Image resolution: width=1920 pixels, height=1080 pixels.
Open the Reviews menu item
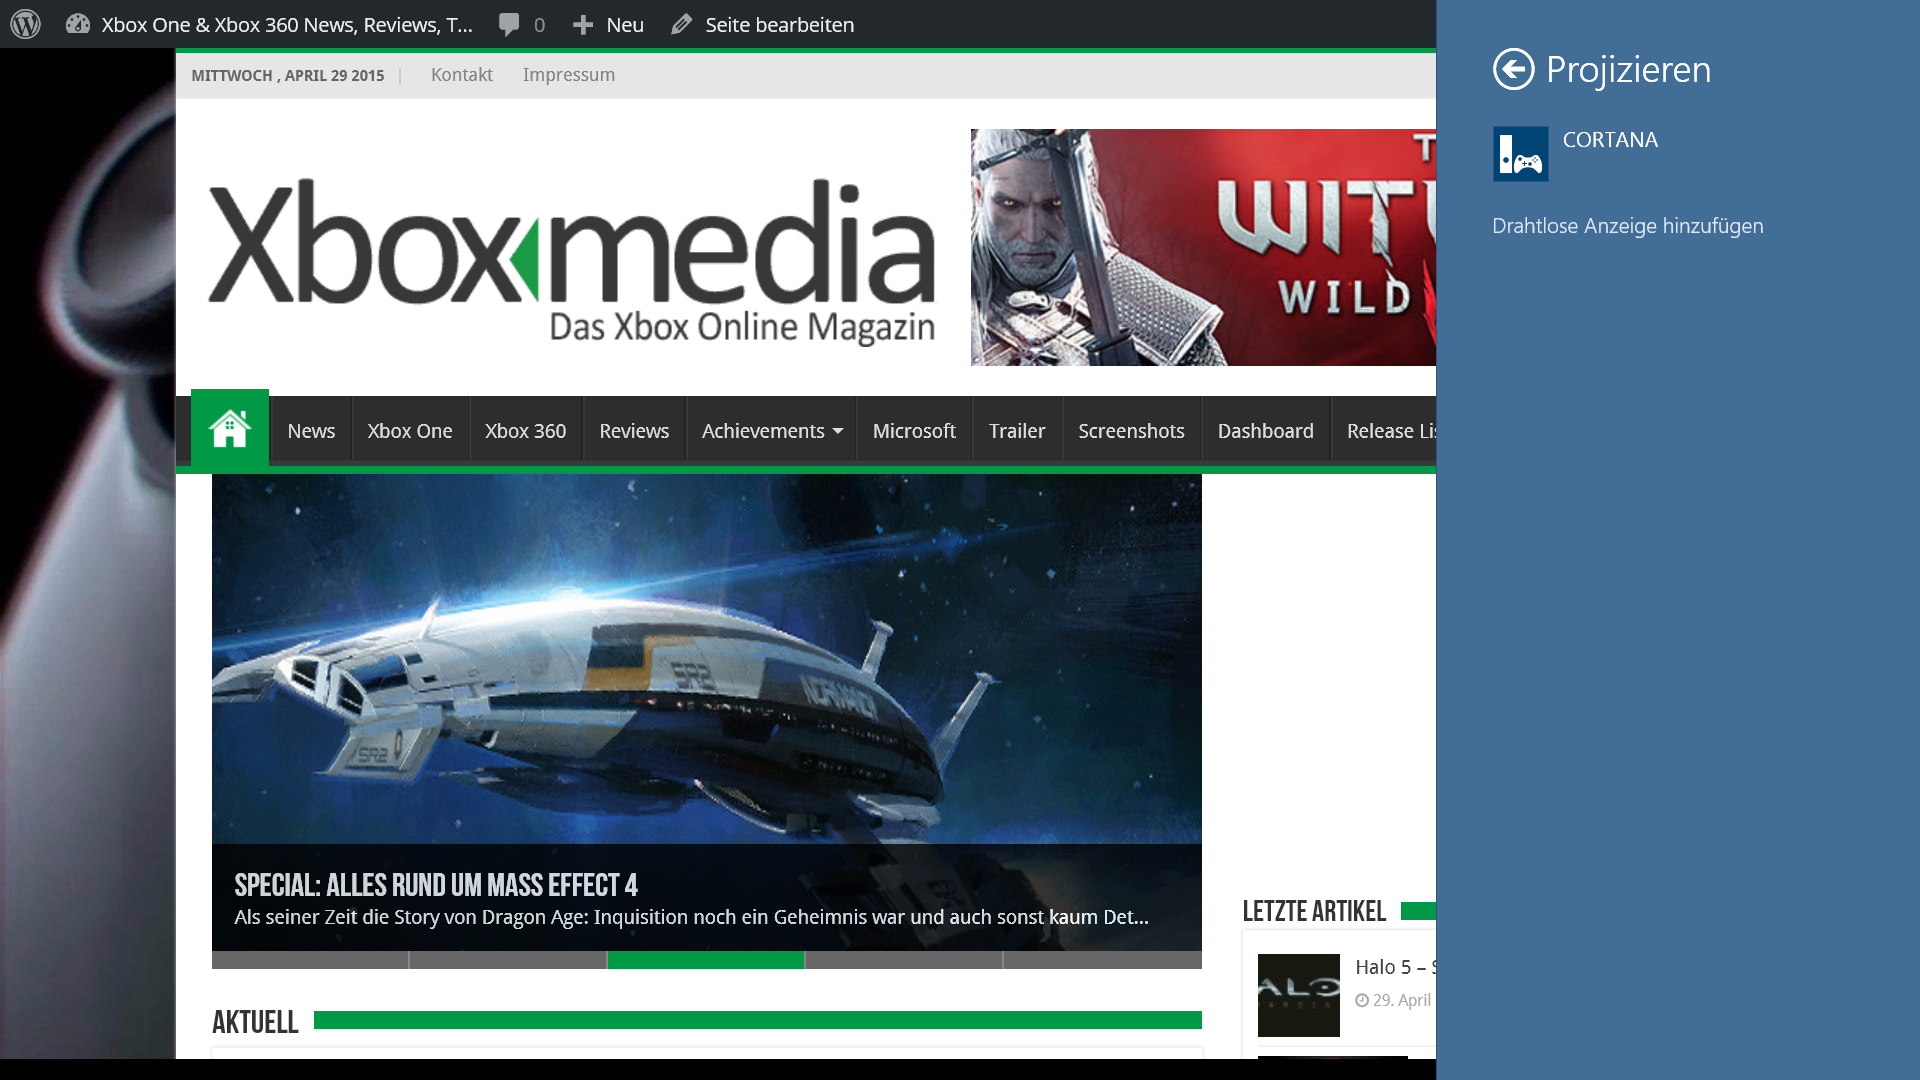pos(634,431)
